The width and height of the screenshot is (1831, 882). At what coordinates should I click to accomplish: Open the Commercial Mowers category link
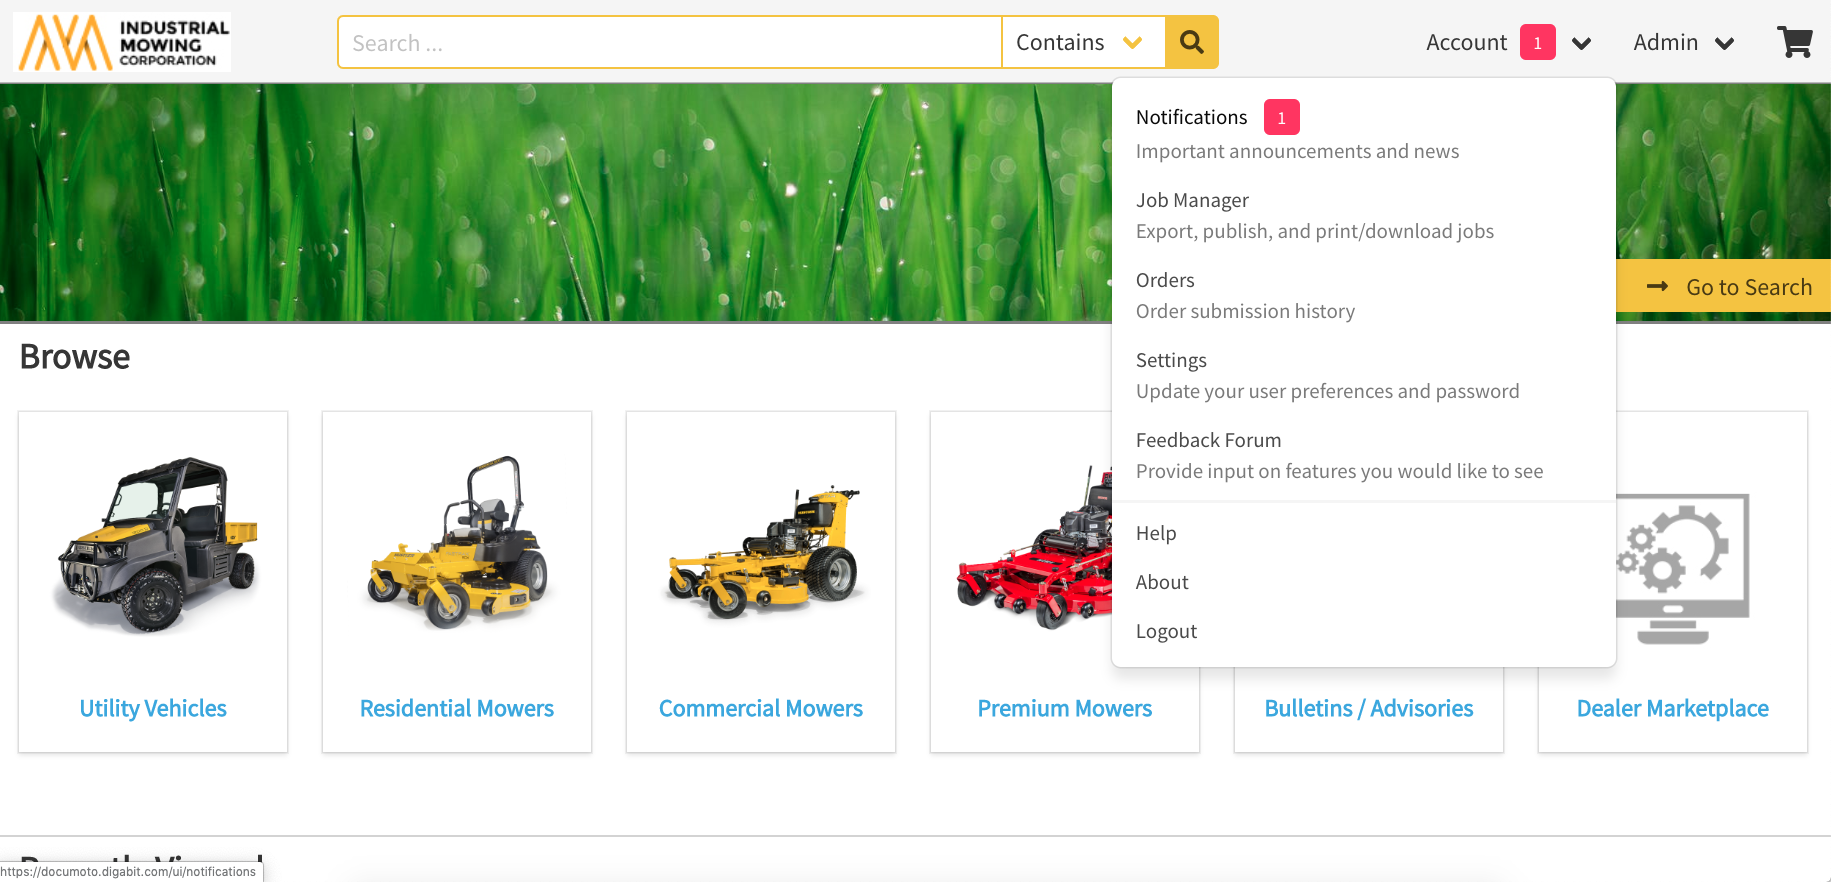pos(760,709)
